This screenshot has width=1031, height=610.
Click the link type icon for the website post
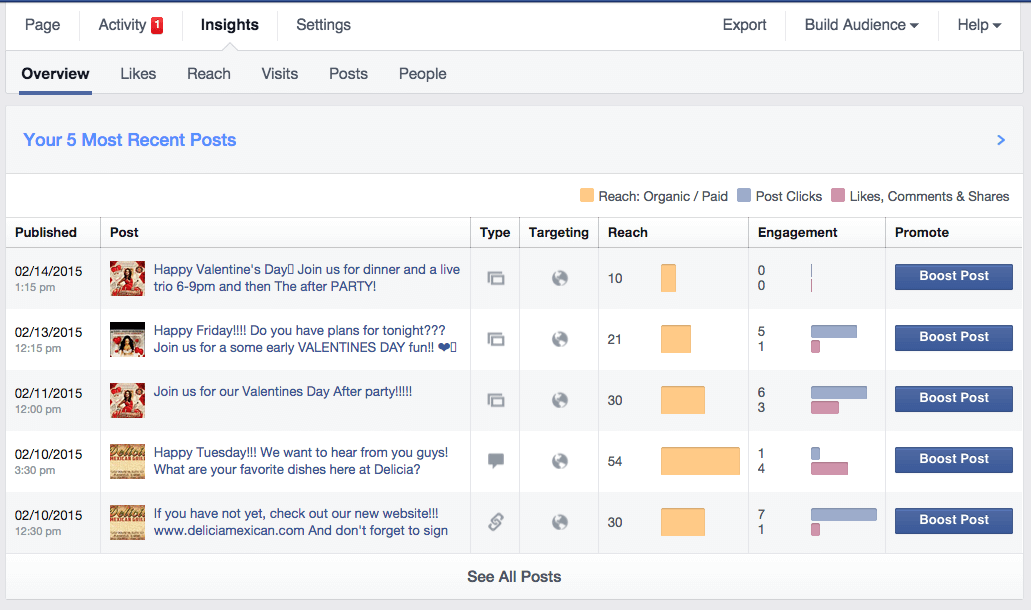pyautogui.click(x=495, y=522)
